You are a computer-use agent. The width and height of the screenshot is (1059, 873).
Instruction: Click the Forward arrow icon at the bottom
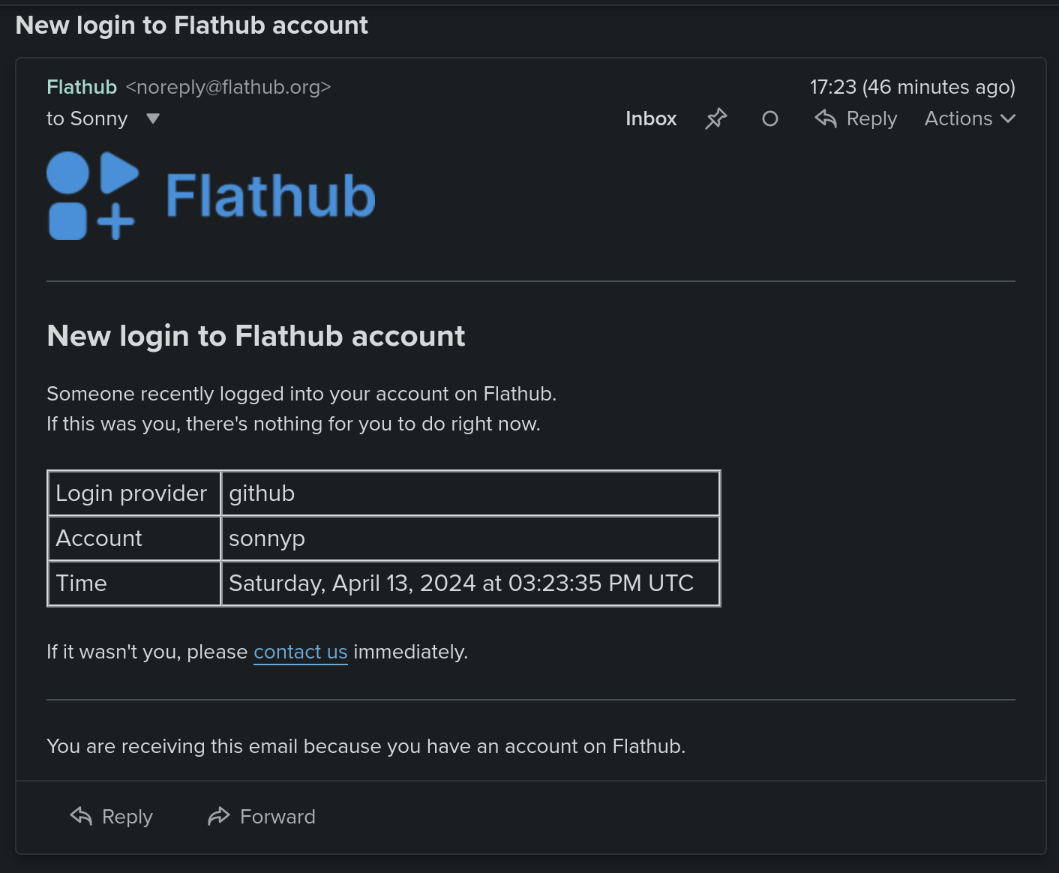(218, 817)
